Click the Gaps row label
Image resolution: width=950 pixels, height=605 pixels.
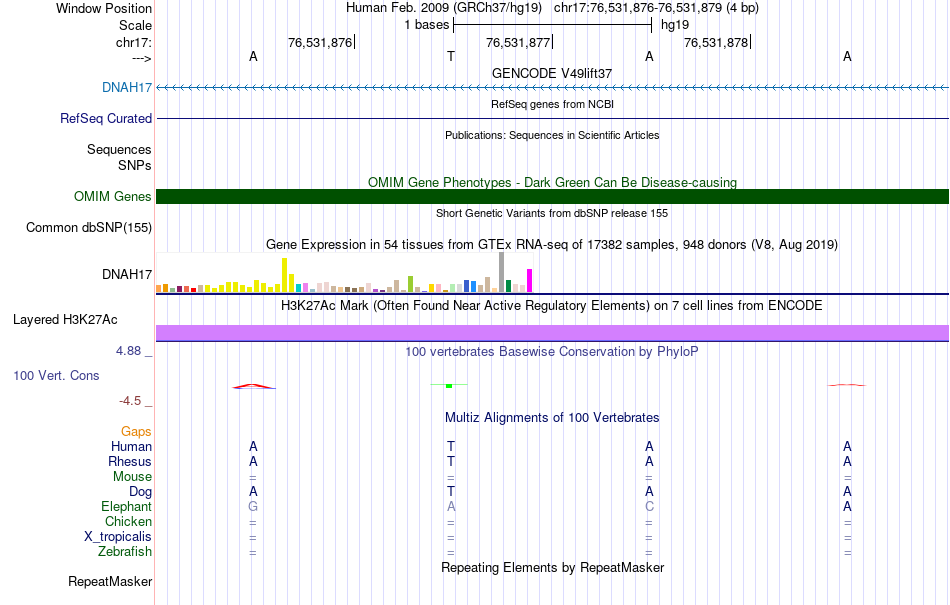tap(136, 431)
